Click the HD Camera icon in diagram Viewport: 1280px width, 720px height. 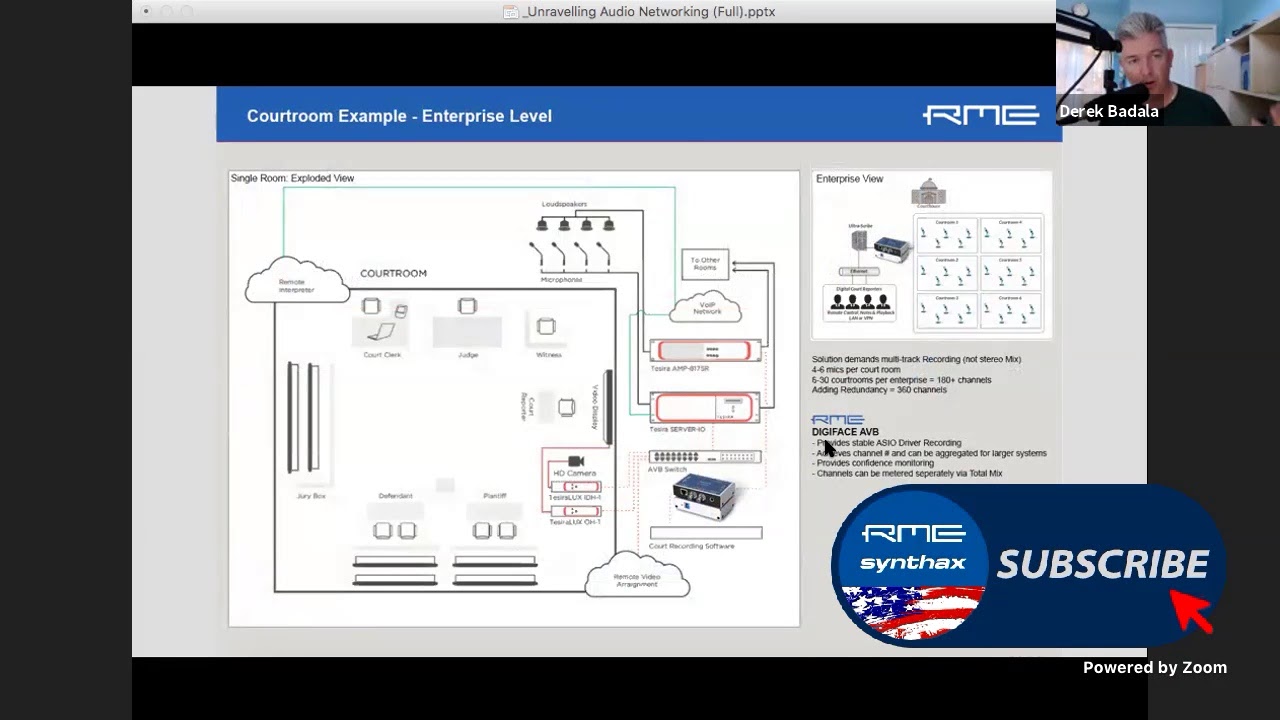pyautogui.click(x=575, y=461)
